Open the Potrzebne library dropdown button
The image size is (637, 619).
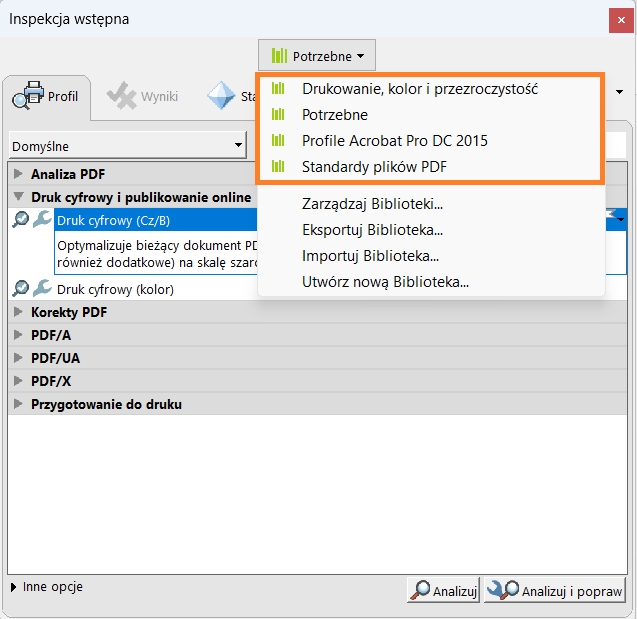[x=317, y=55]
